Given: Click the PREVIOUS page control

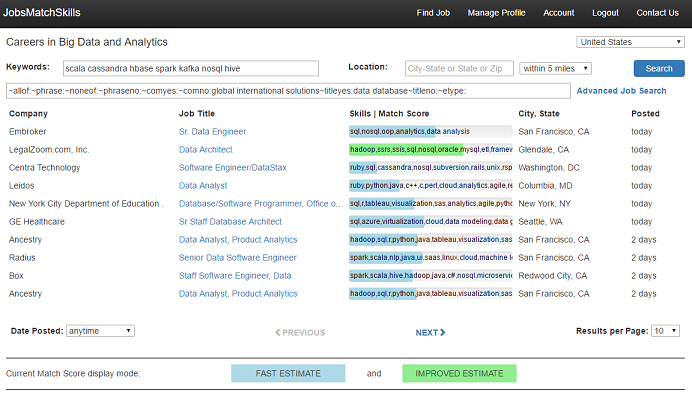Looking at the screenshot, I should click(x=300, y=333).
